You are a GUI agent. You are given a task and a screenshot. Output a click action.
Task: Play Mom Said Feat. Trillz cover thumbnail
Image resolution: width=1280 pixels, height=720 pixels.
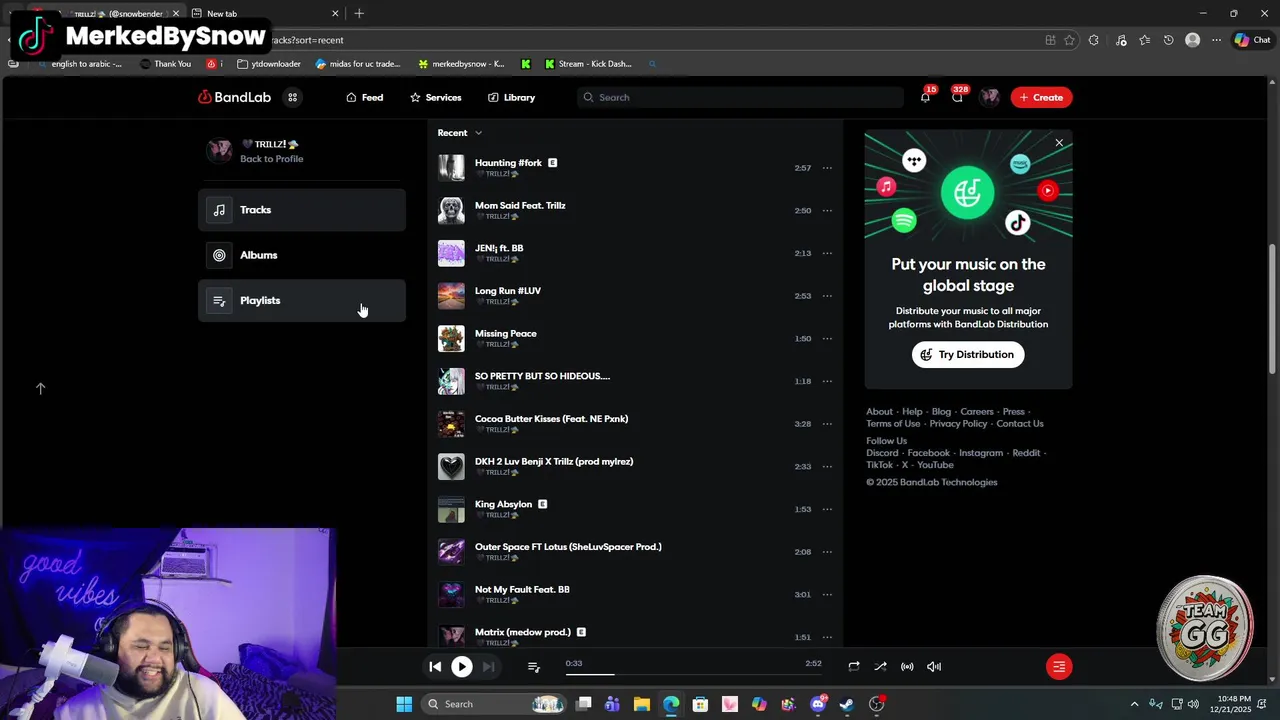click(x=451, y=211)
